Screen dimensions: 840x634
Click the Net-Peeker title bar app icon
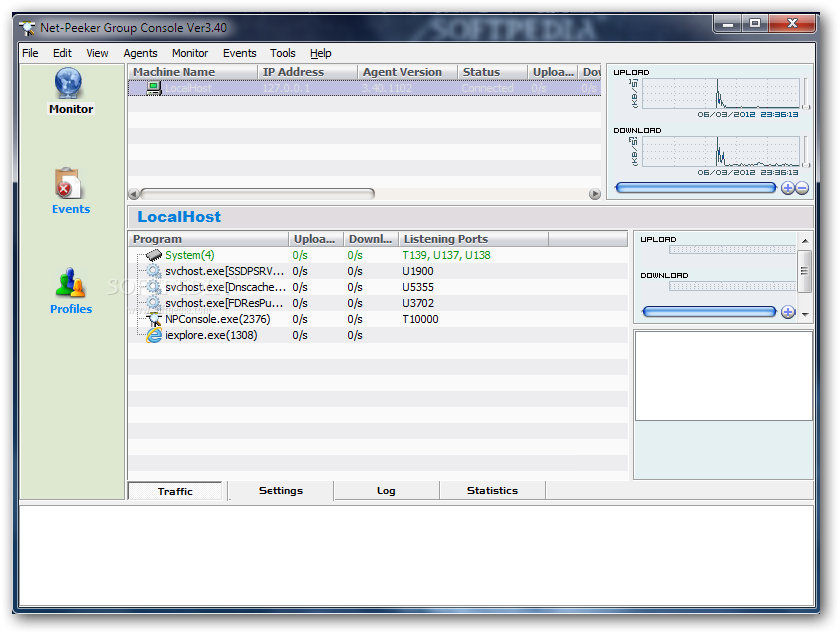27,28
